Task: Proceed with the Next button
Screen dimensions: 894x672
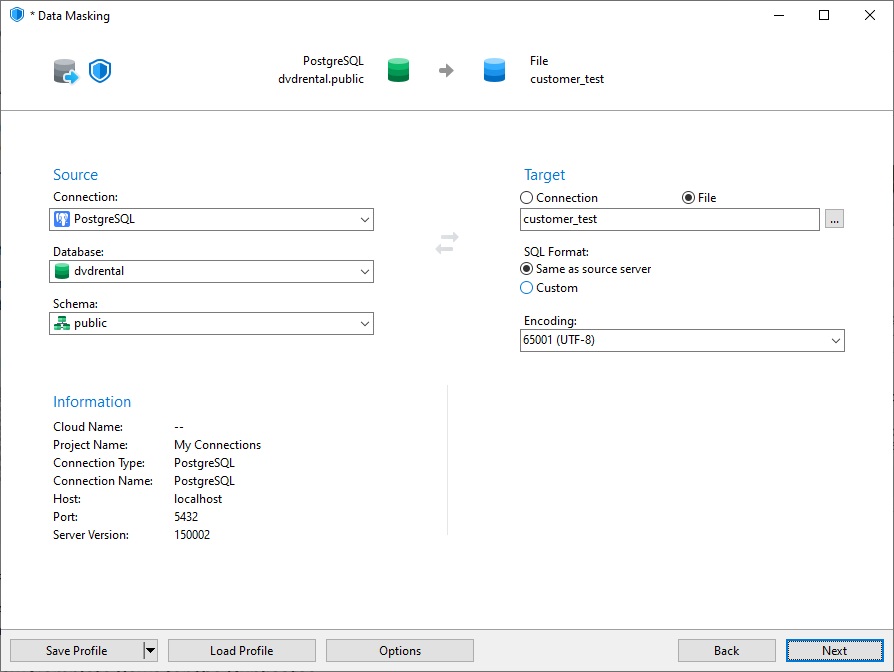Action: (x=835, y=650)
